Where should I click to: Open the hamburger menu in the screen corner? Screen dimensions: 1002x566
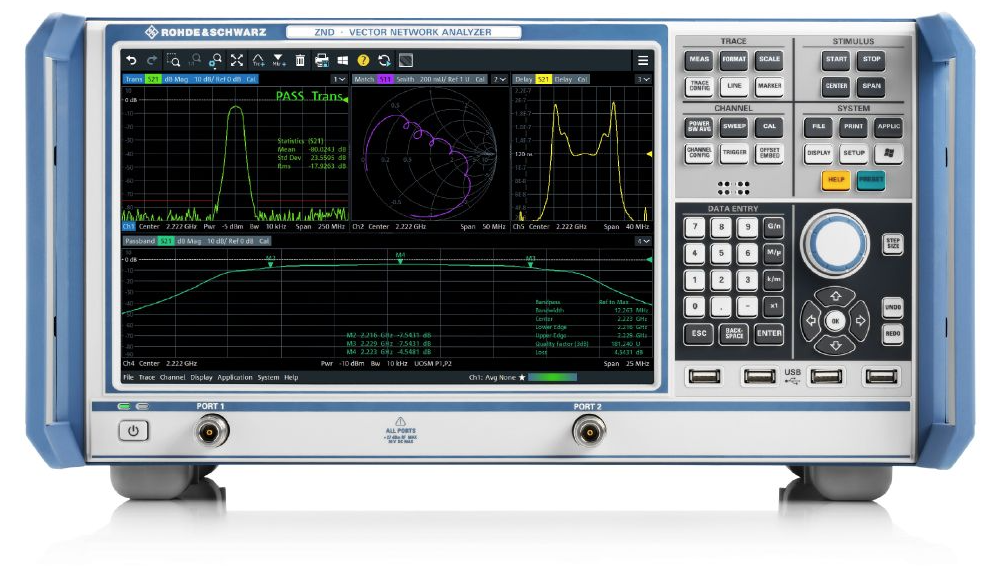[x=643, y=61]
